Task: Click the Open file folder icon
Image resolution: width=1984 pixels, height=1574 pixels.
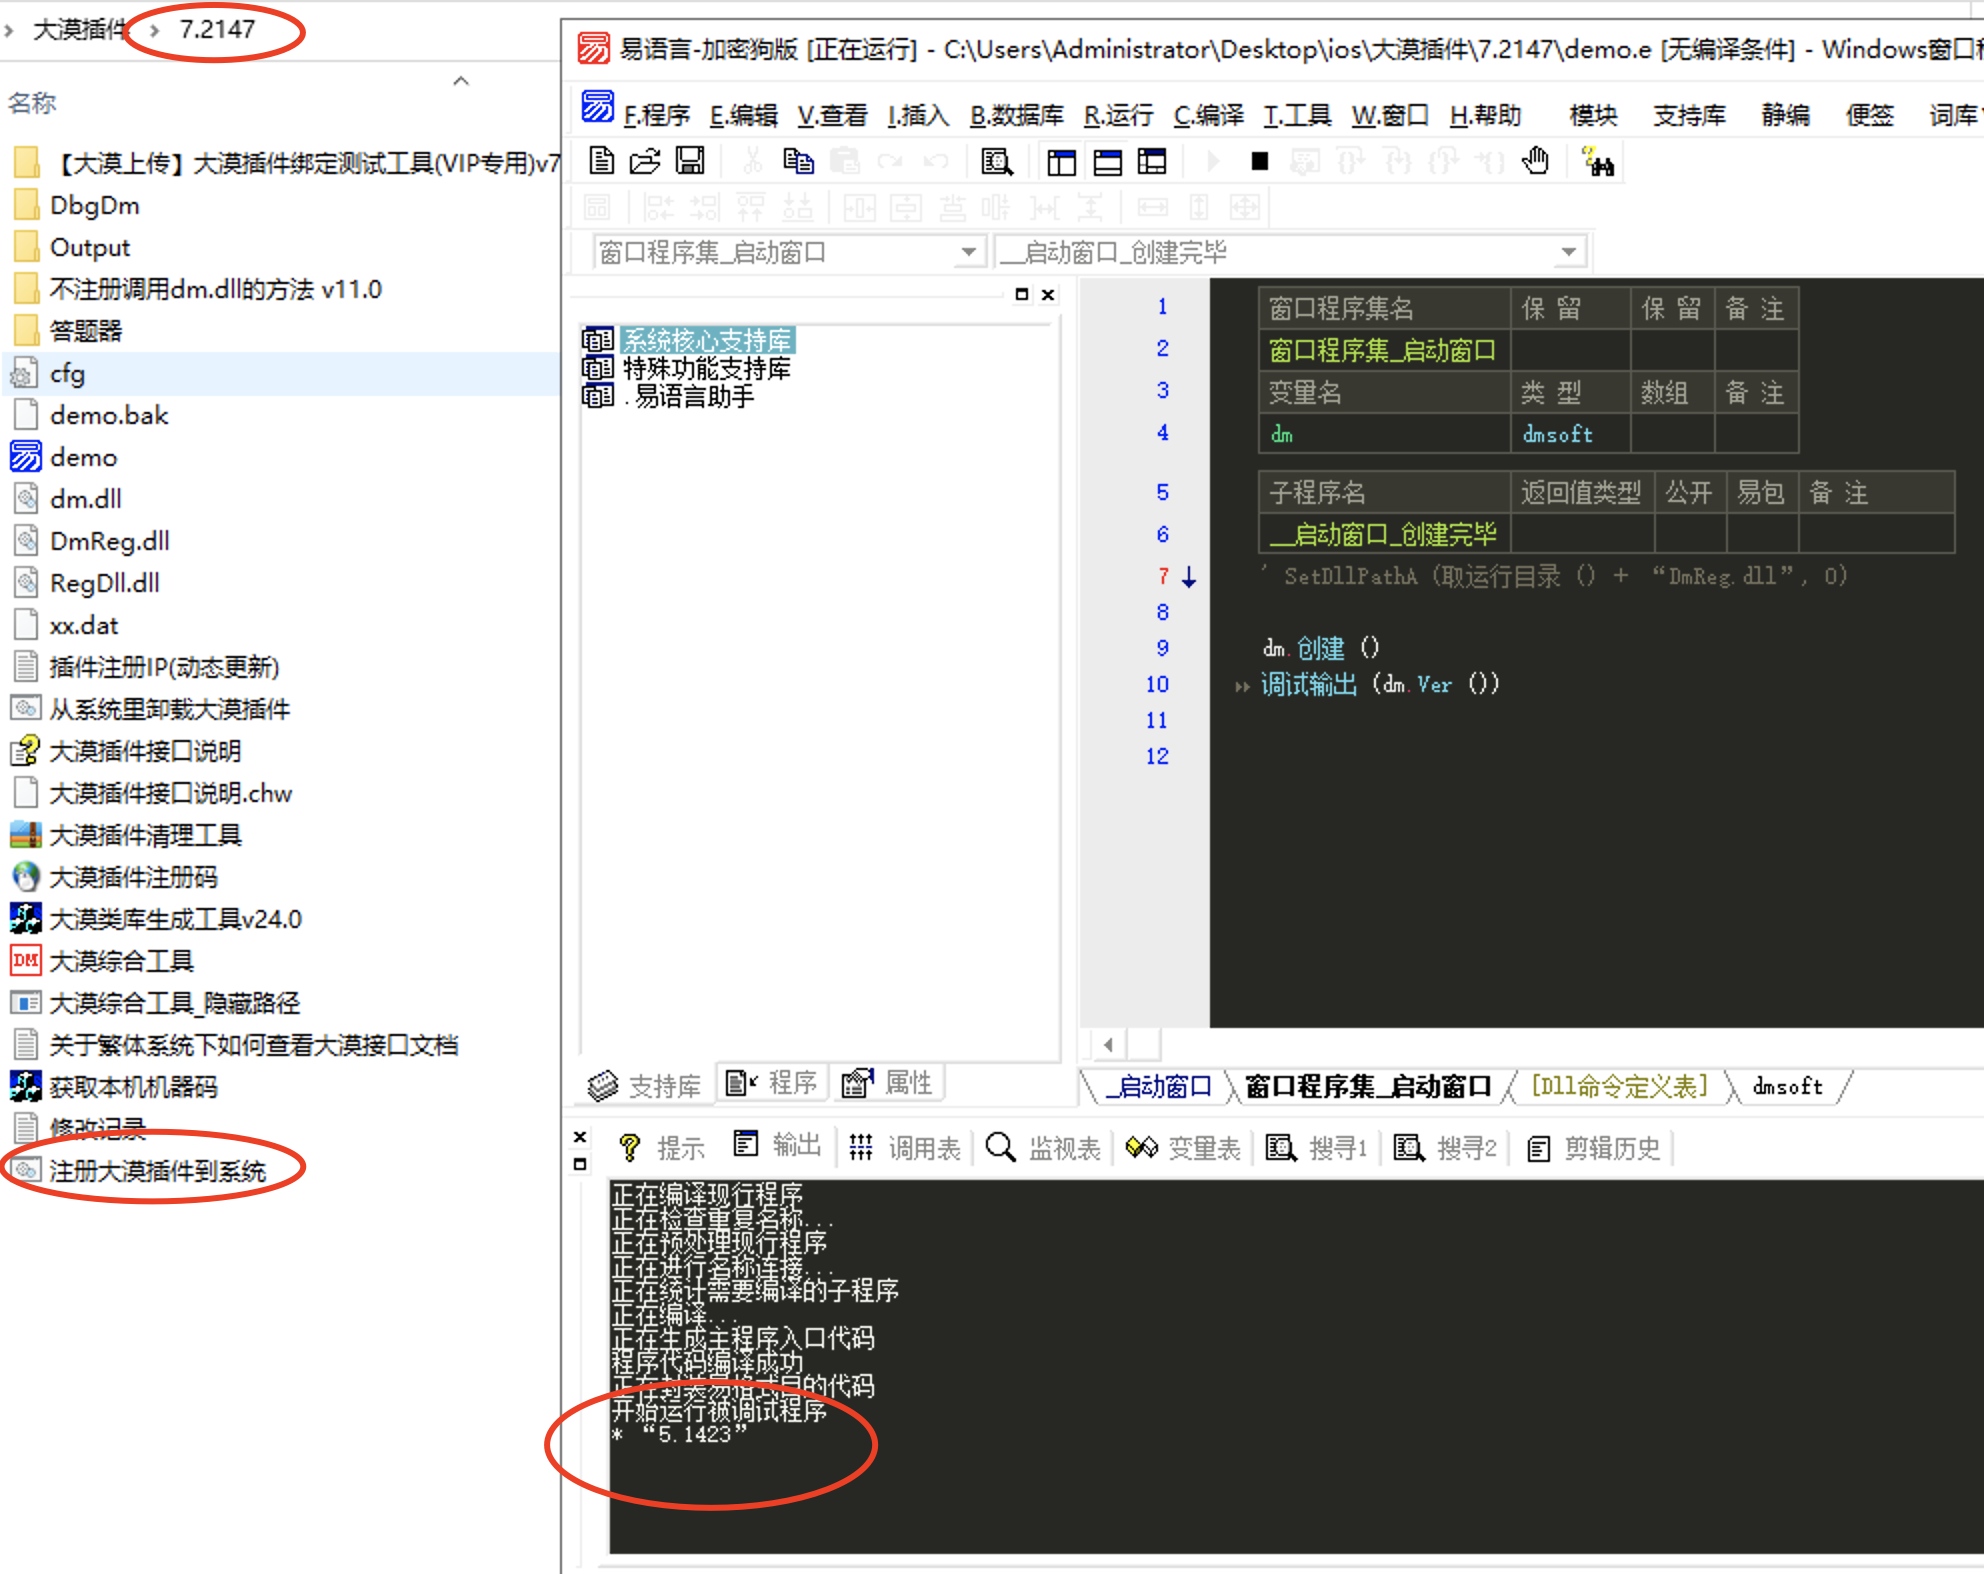Action: pyautogui.click(x=645, y=161)
